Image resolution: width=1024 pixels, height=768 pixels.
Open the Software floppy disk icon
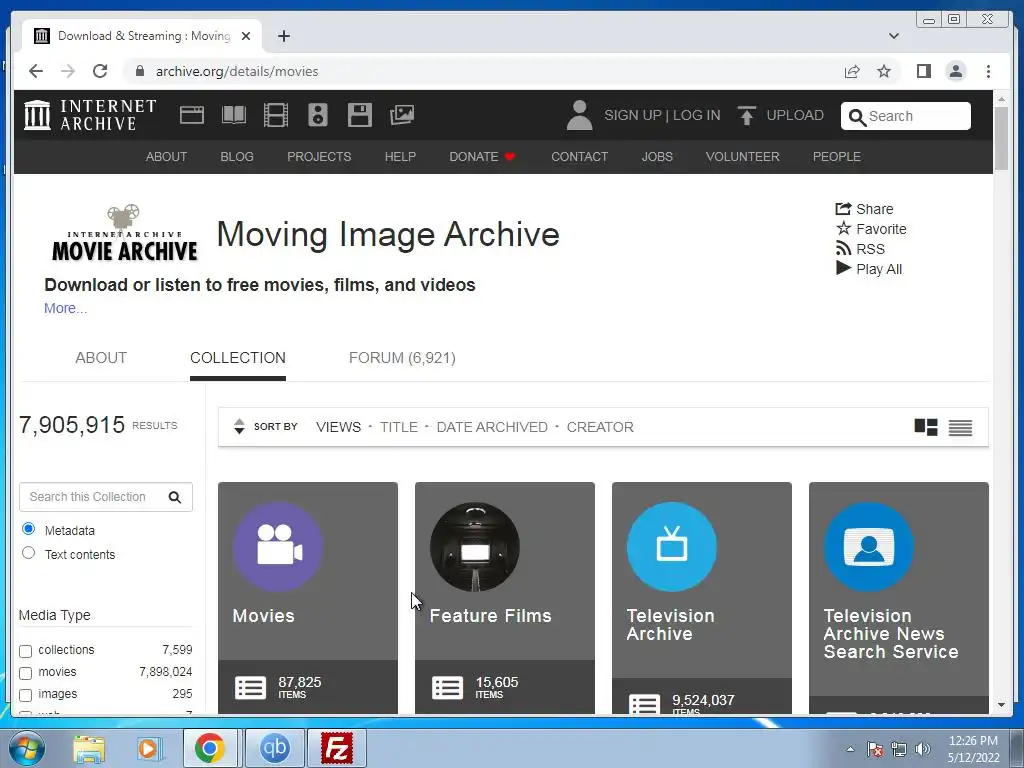click(360, 115)
